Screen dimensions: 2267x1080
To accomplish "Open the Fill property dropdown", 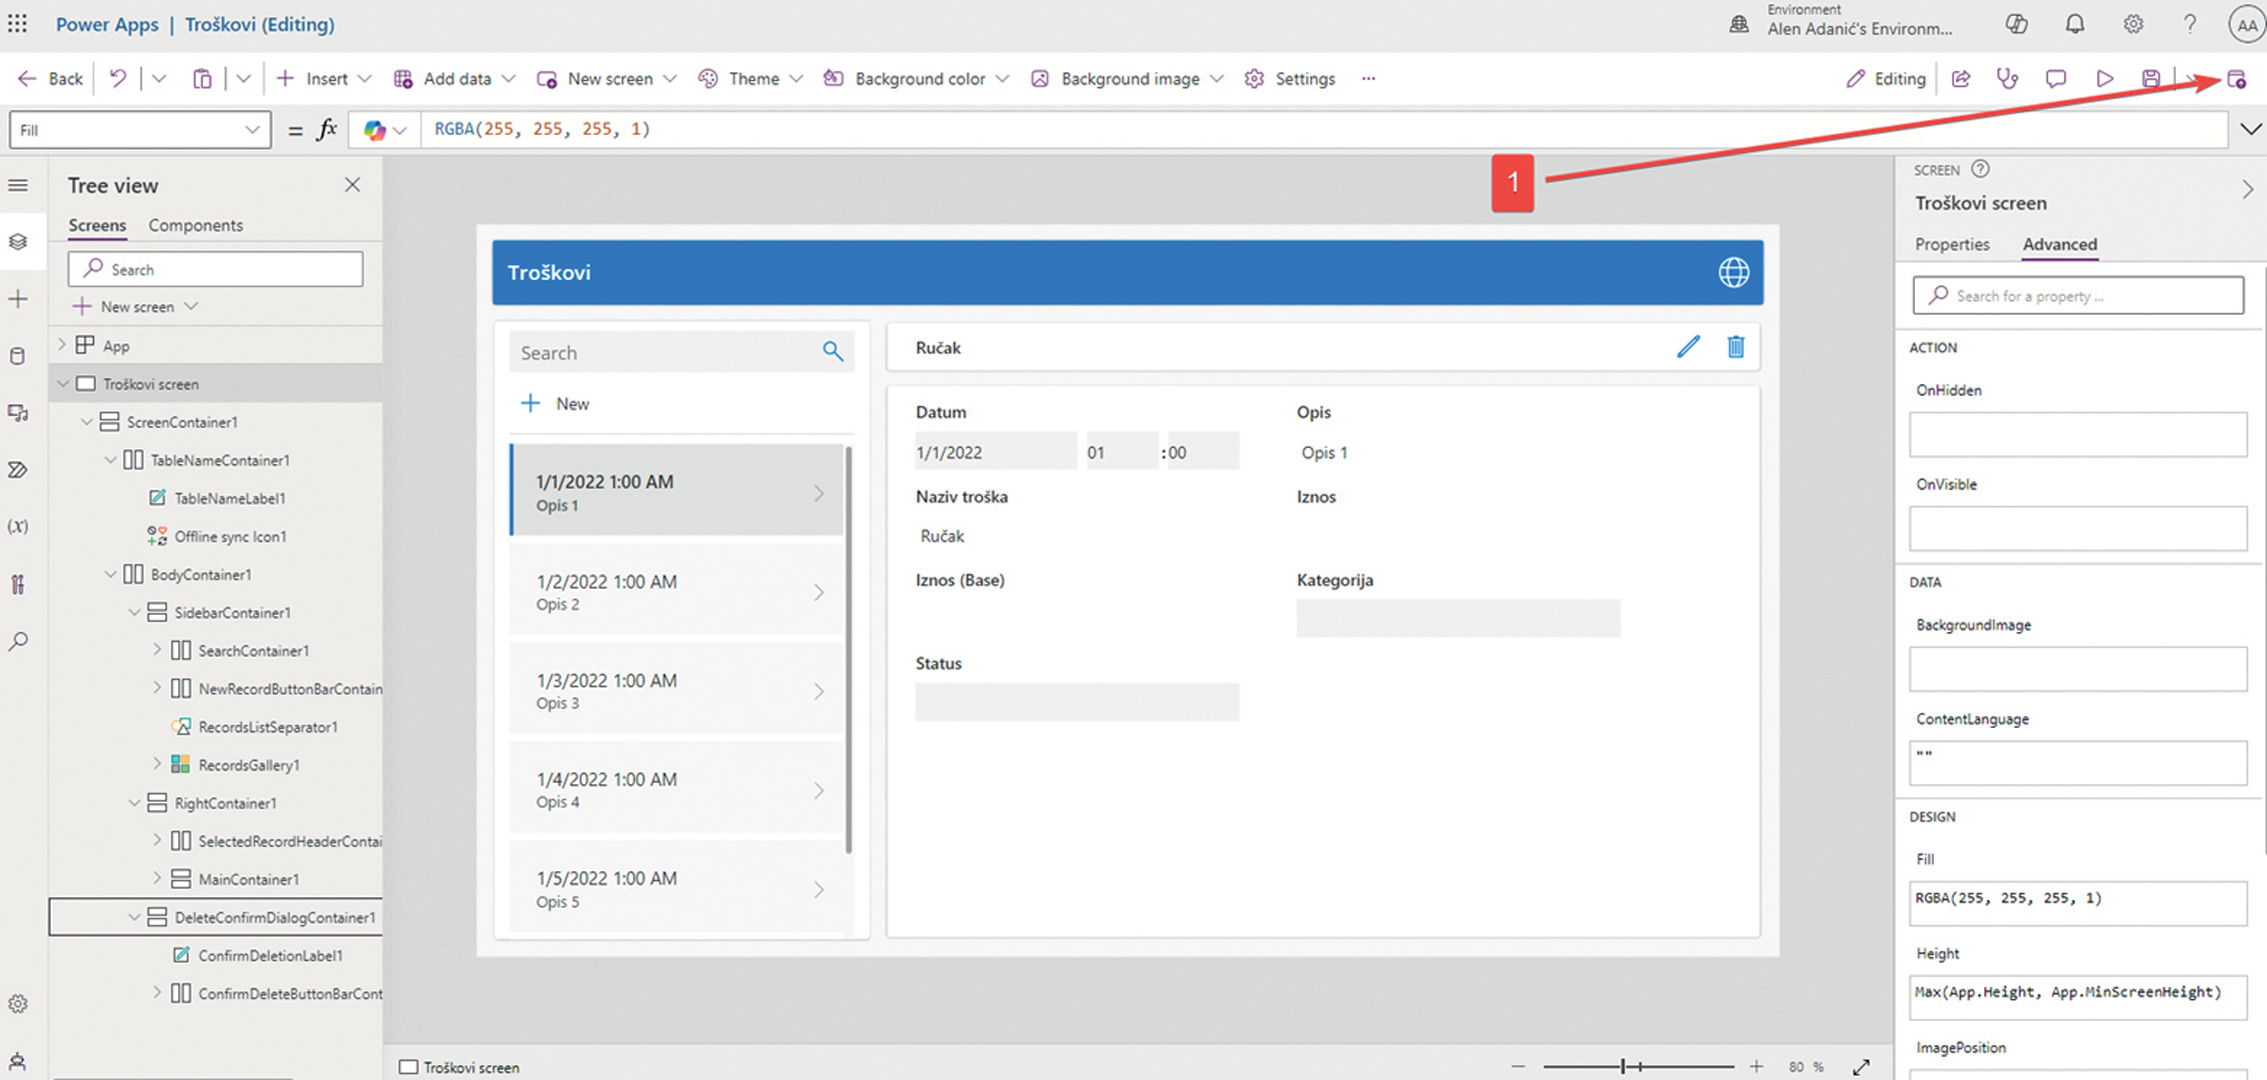I will click(251, 130).
